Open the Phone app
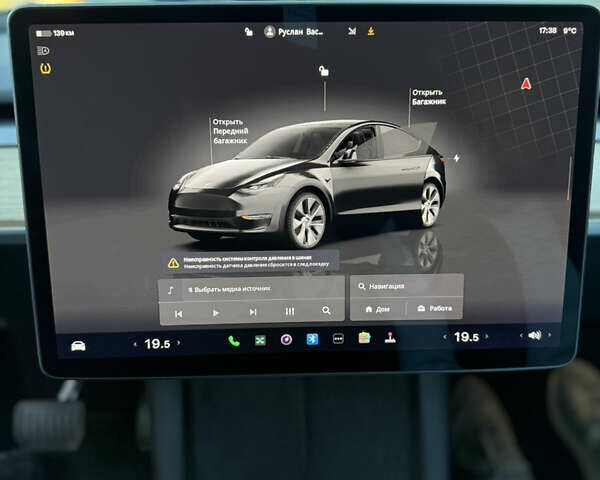 [233, 341]
